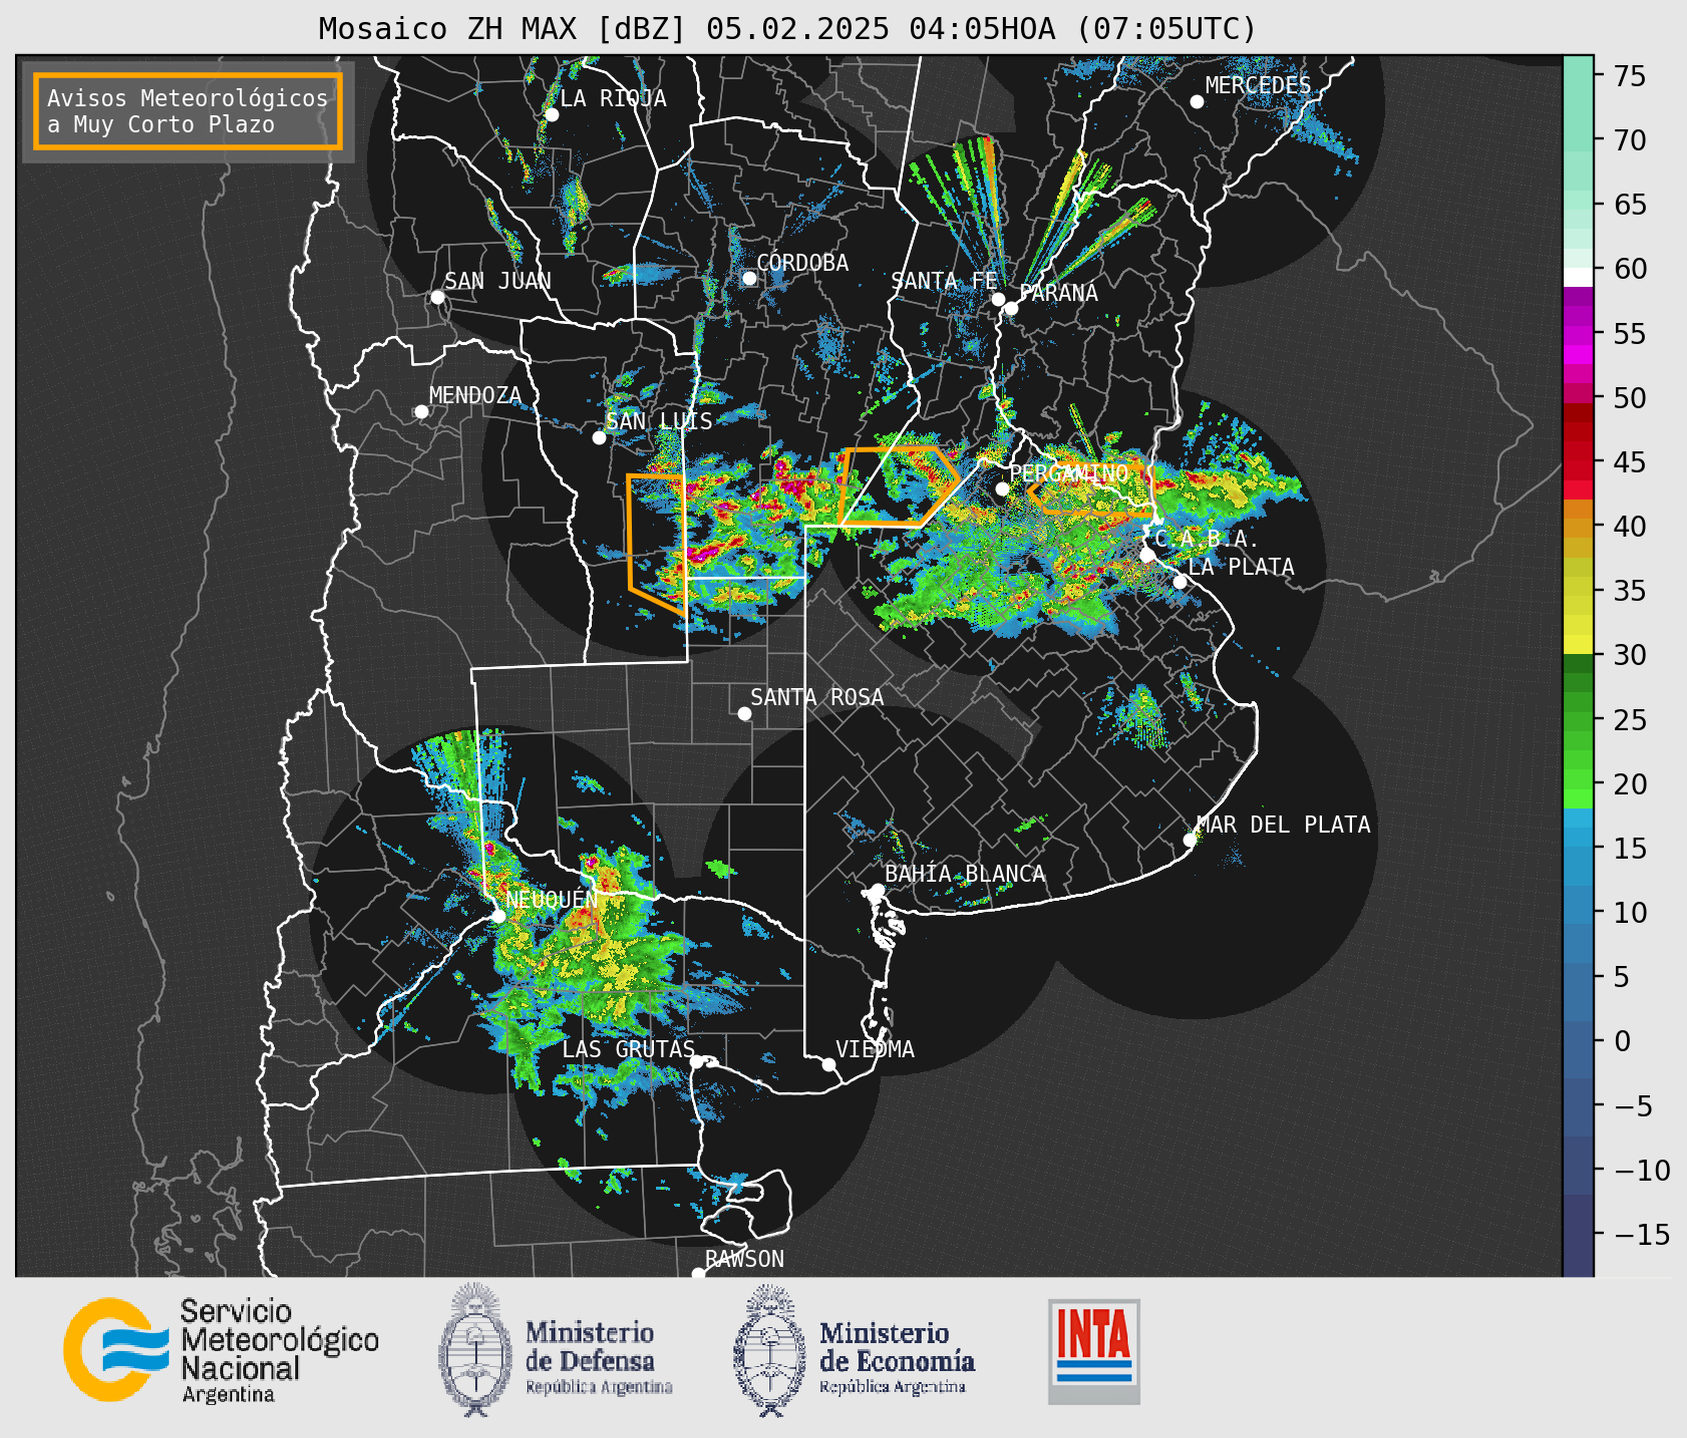Click the PARANA city label
Viewport: 1687px width, 1438px height.
point(1059,293)
